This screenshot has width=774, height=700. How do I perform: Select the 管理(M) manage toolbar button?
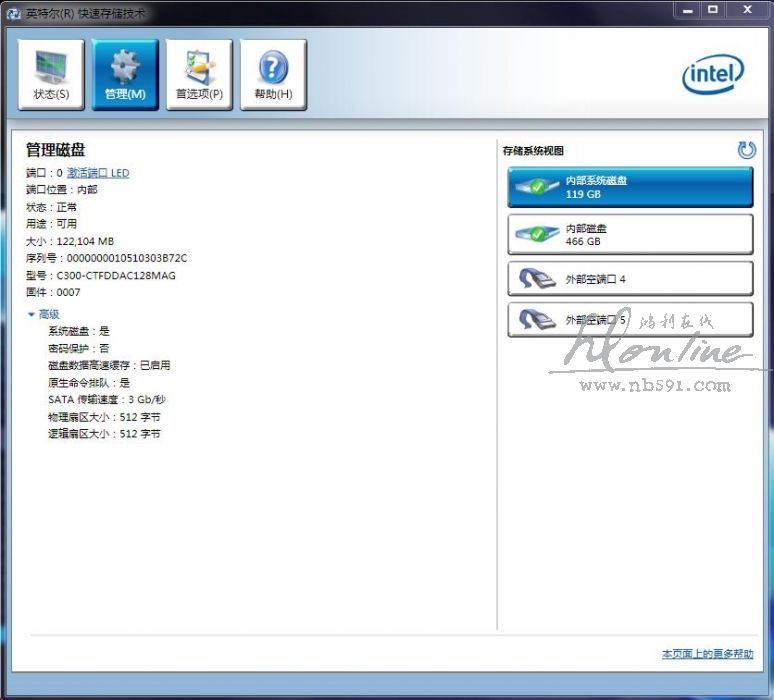pyautogui.click(x=125, y=75)
